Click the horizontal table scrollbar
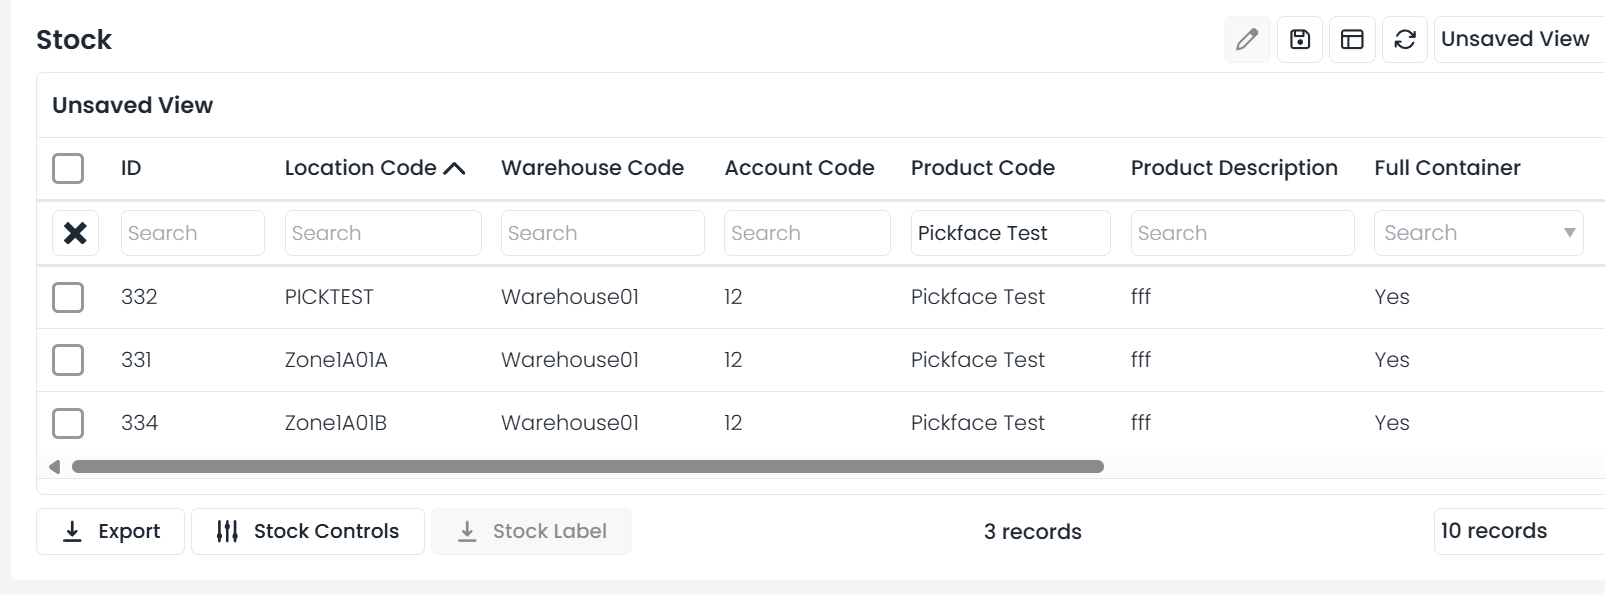Viewport: 1605px width, 595px height. tap(587, 467)
